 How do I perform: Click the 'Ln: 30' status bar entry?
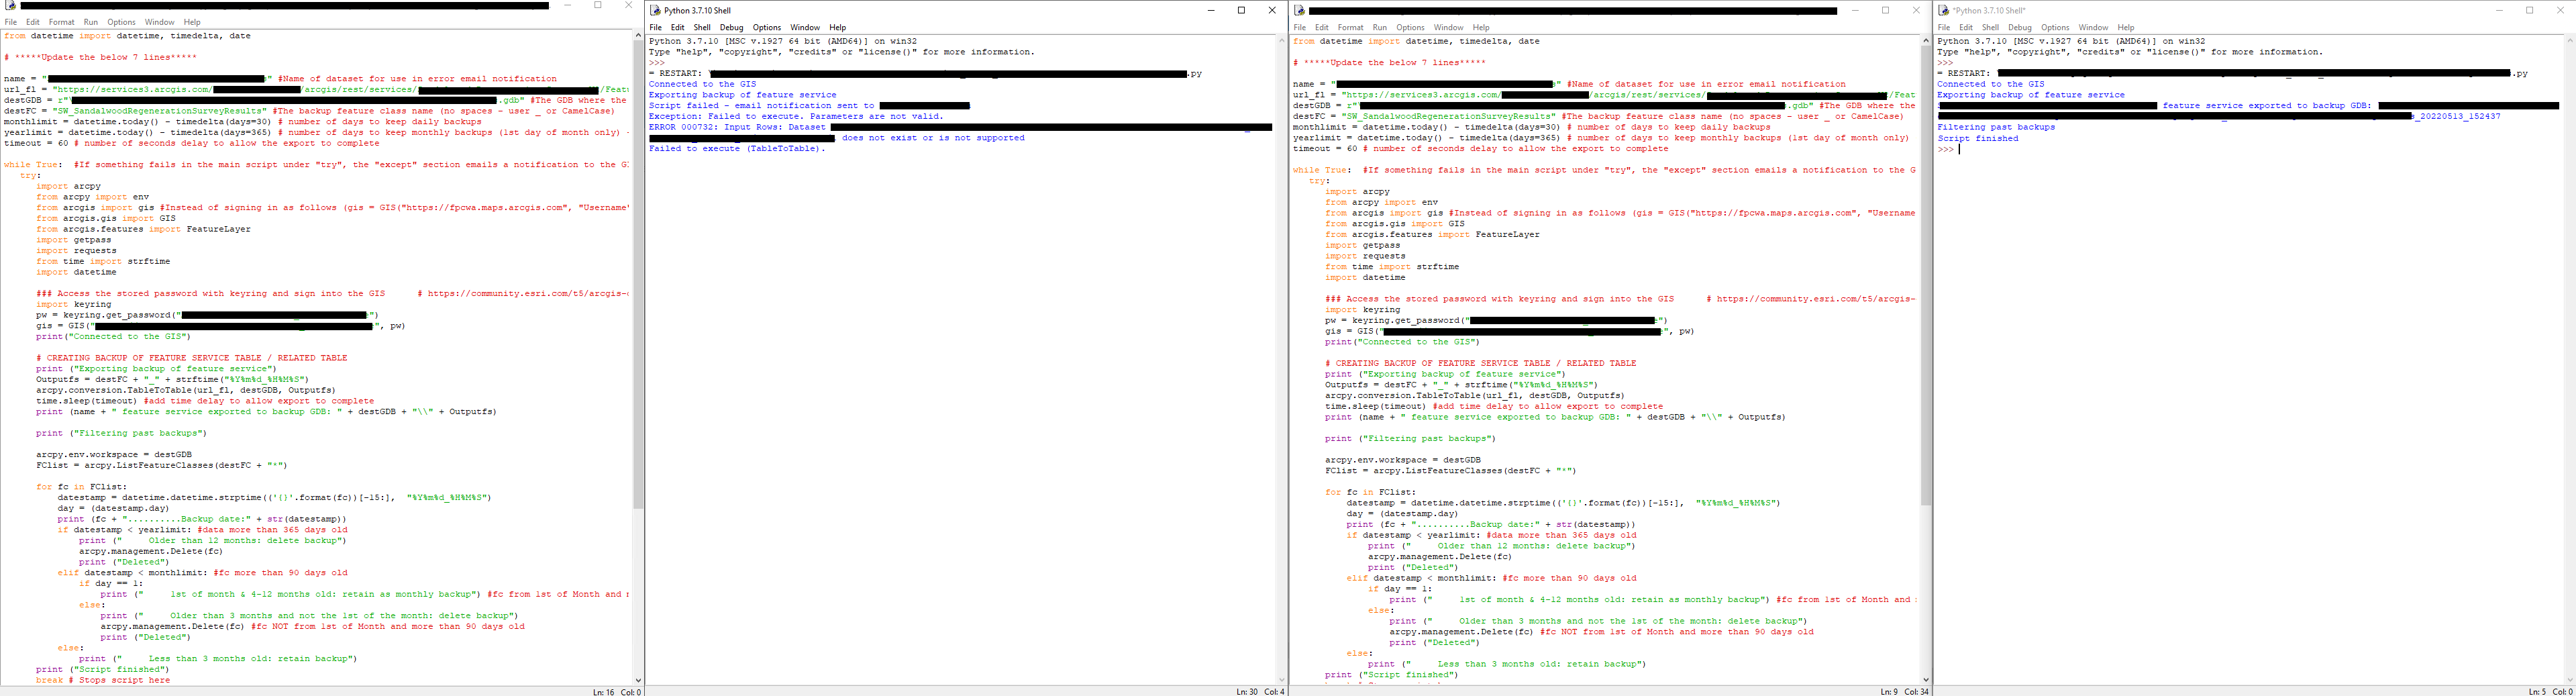1247,692
